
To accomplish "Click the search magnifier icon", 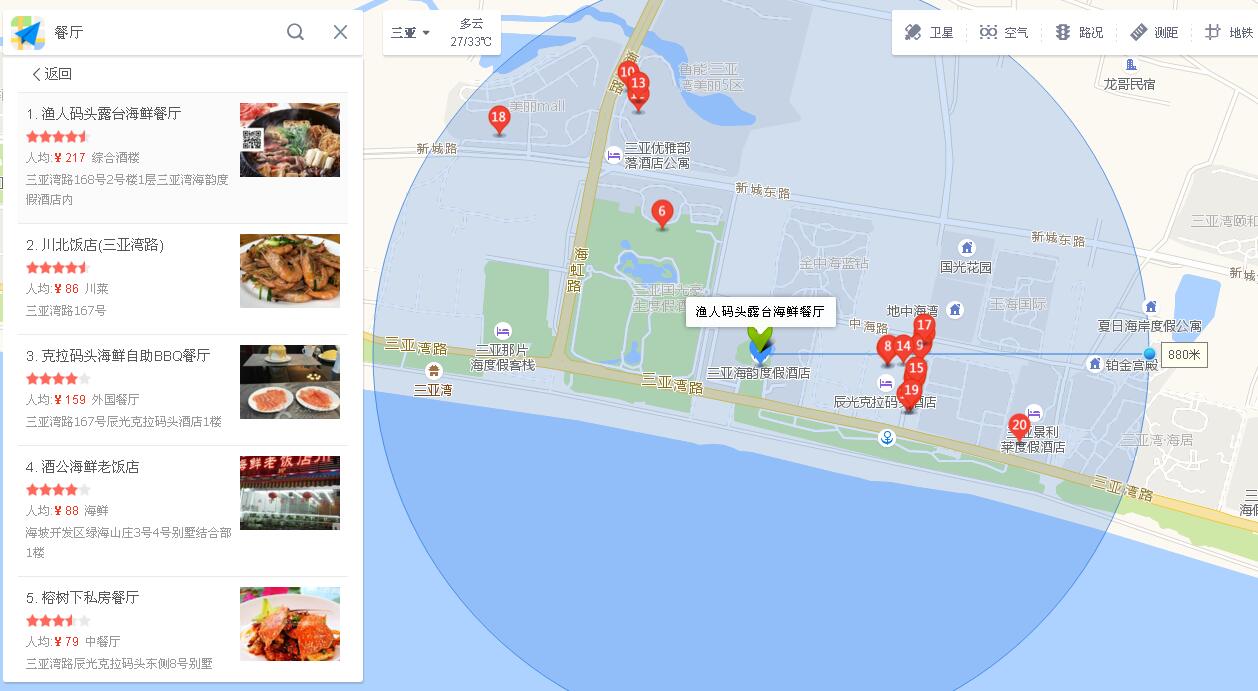I will (x=295, y=32).
